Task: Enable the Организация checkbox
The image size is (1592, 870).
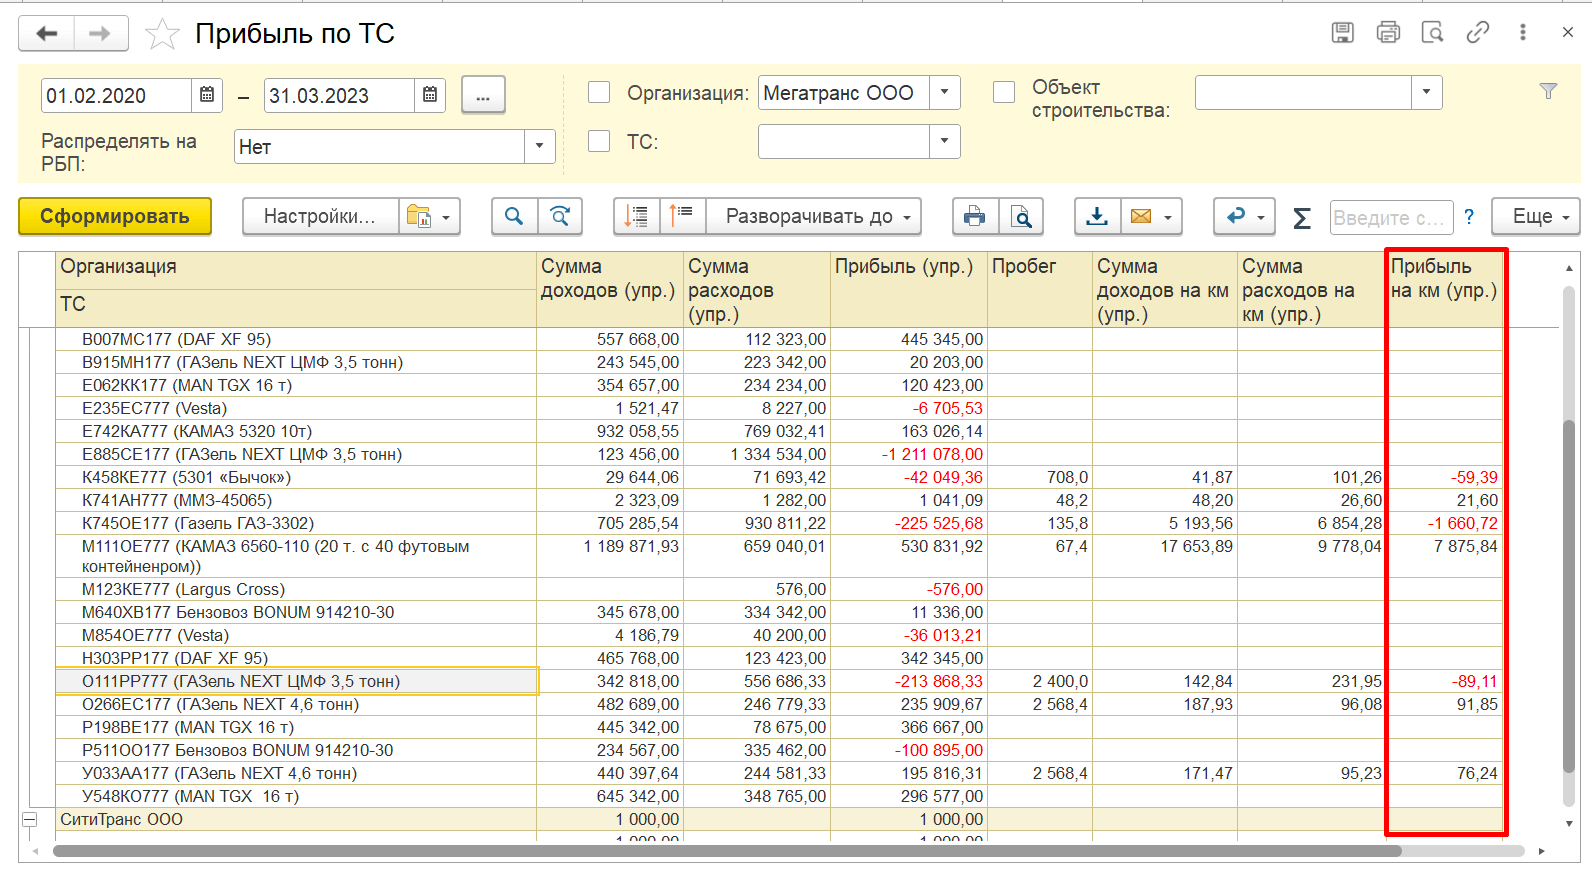Action: (599, 92)
